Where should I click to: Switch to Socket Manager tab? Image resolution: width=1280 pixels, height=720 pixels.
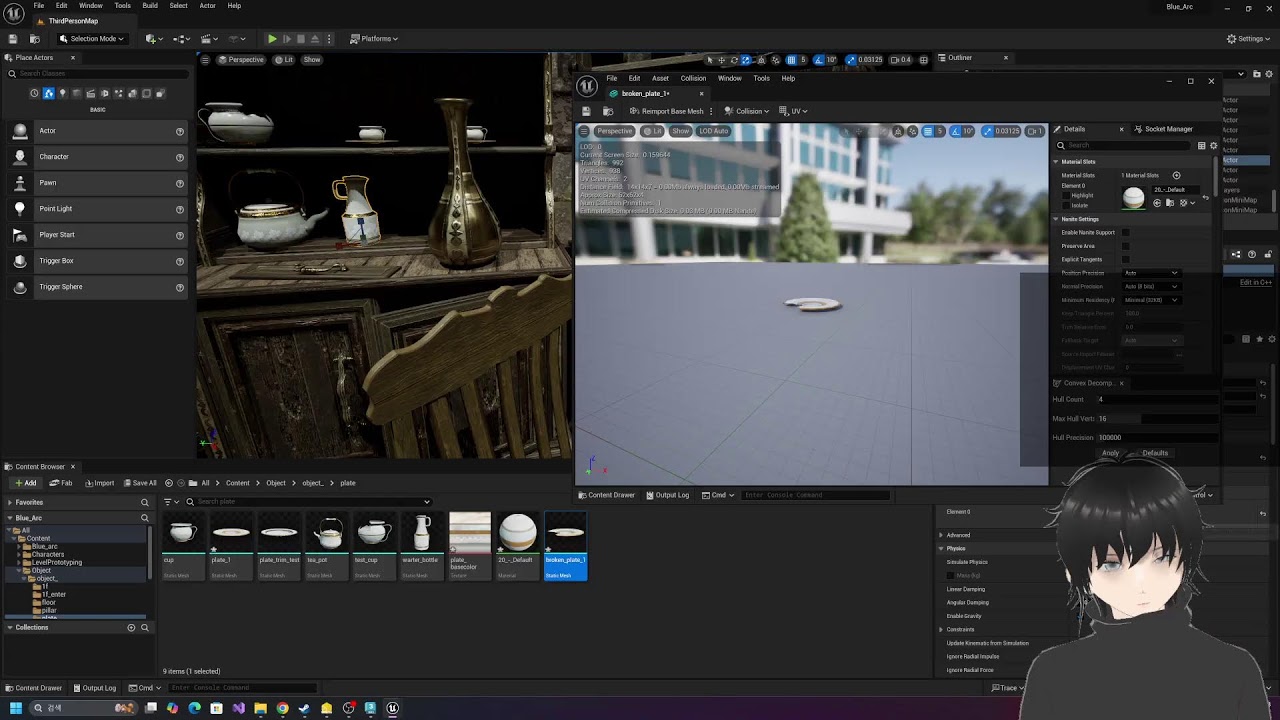coord(1163,129)
